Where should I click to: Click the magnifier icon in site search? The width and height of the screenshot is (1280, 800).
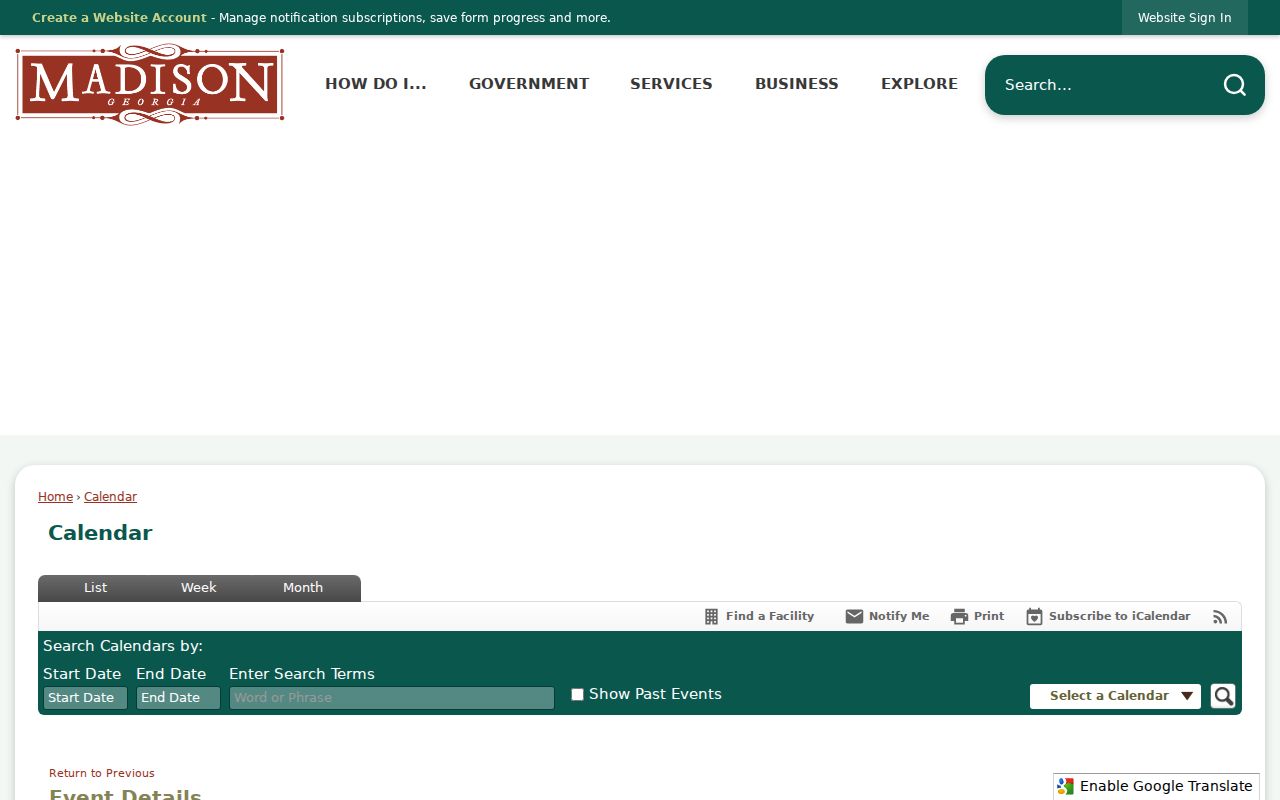pos(1235,85)
